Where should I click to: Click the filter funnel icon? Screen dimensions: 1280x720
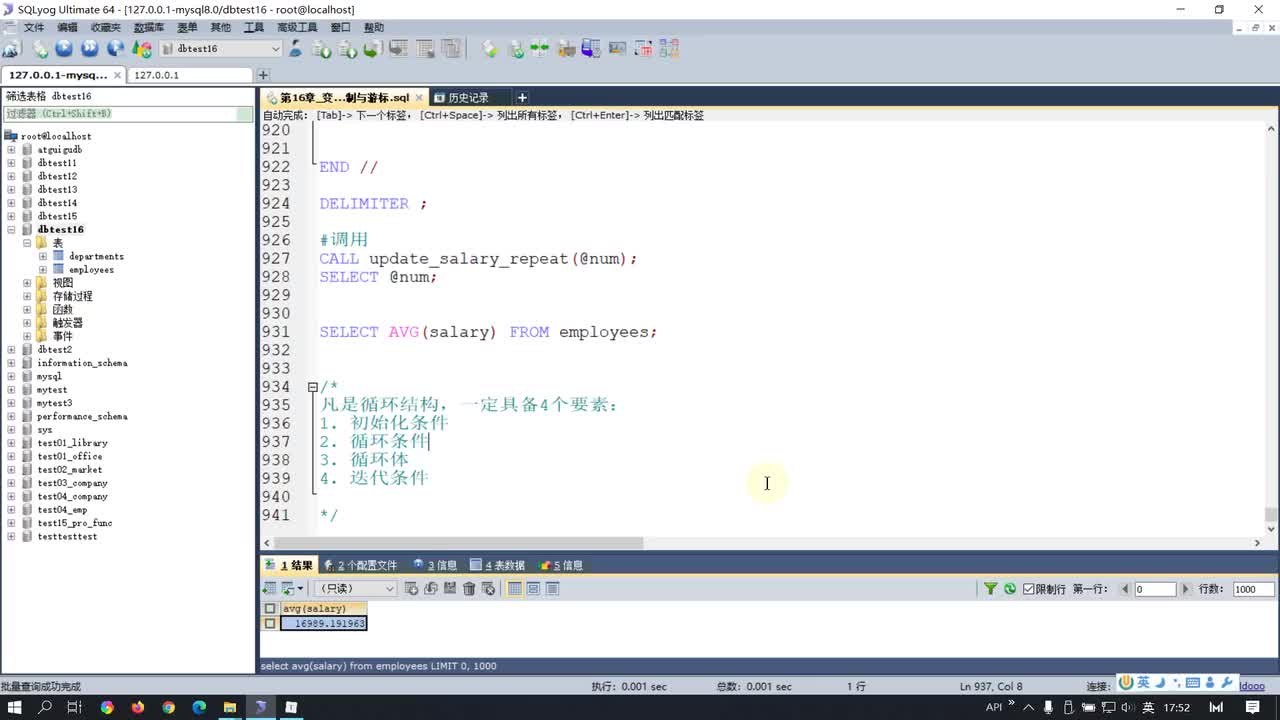991,589
